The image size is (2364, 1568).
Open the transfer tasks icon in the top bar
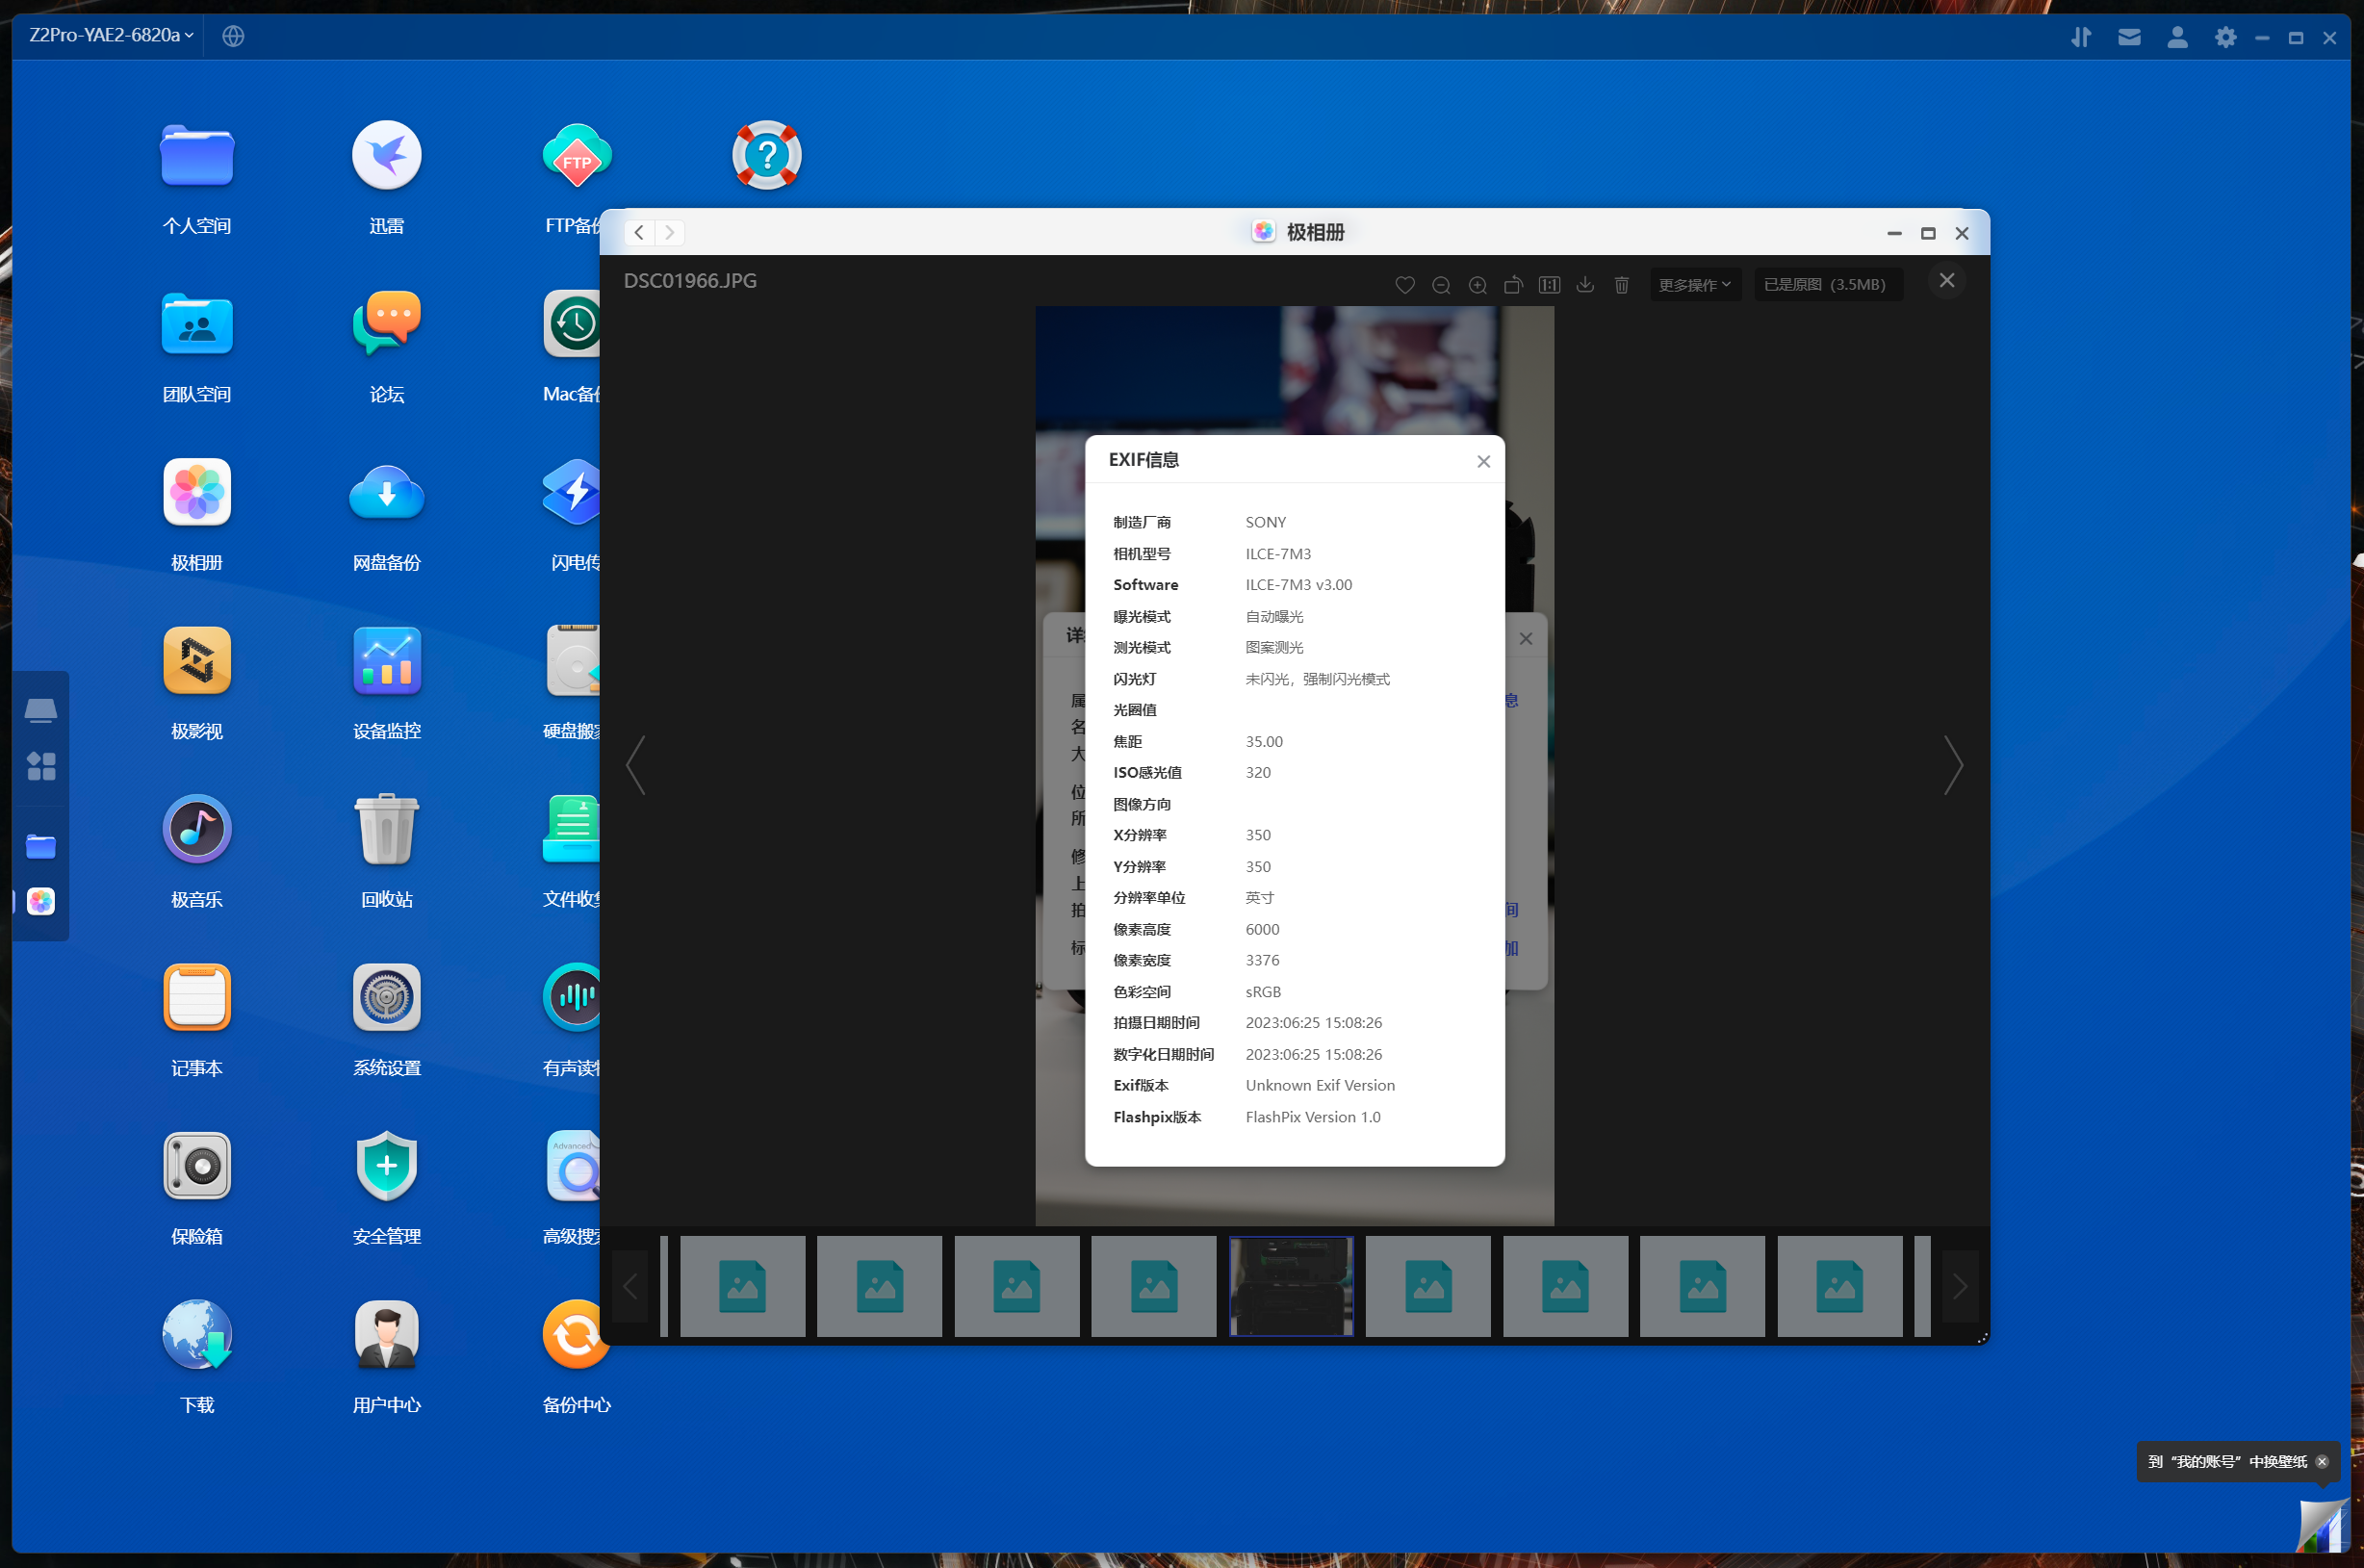click(x=2080, y=37)
